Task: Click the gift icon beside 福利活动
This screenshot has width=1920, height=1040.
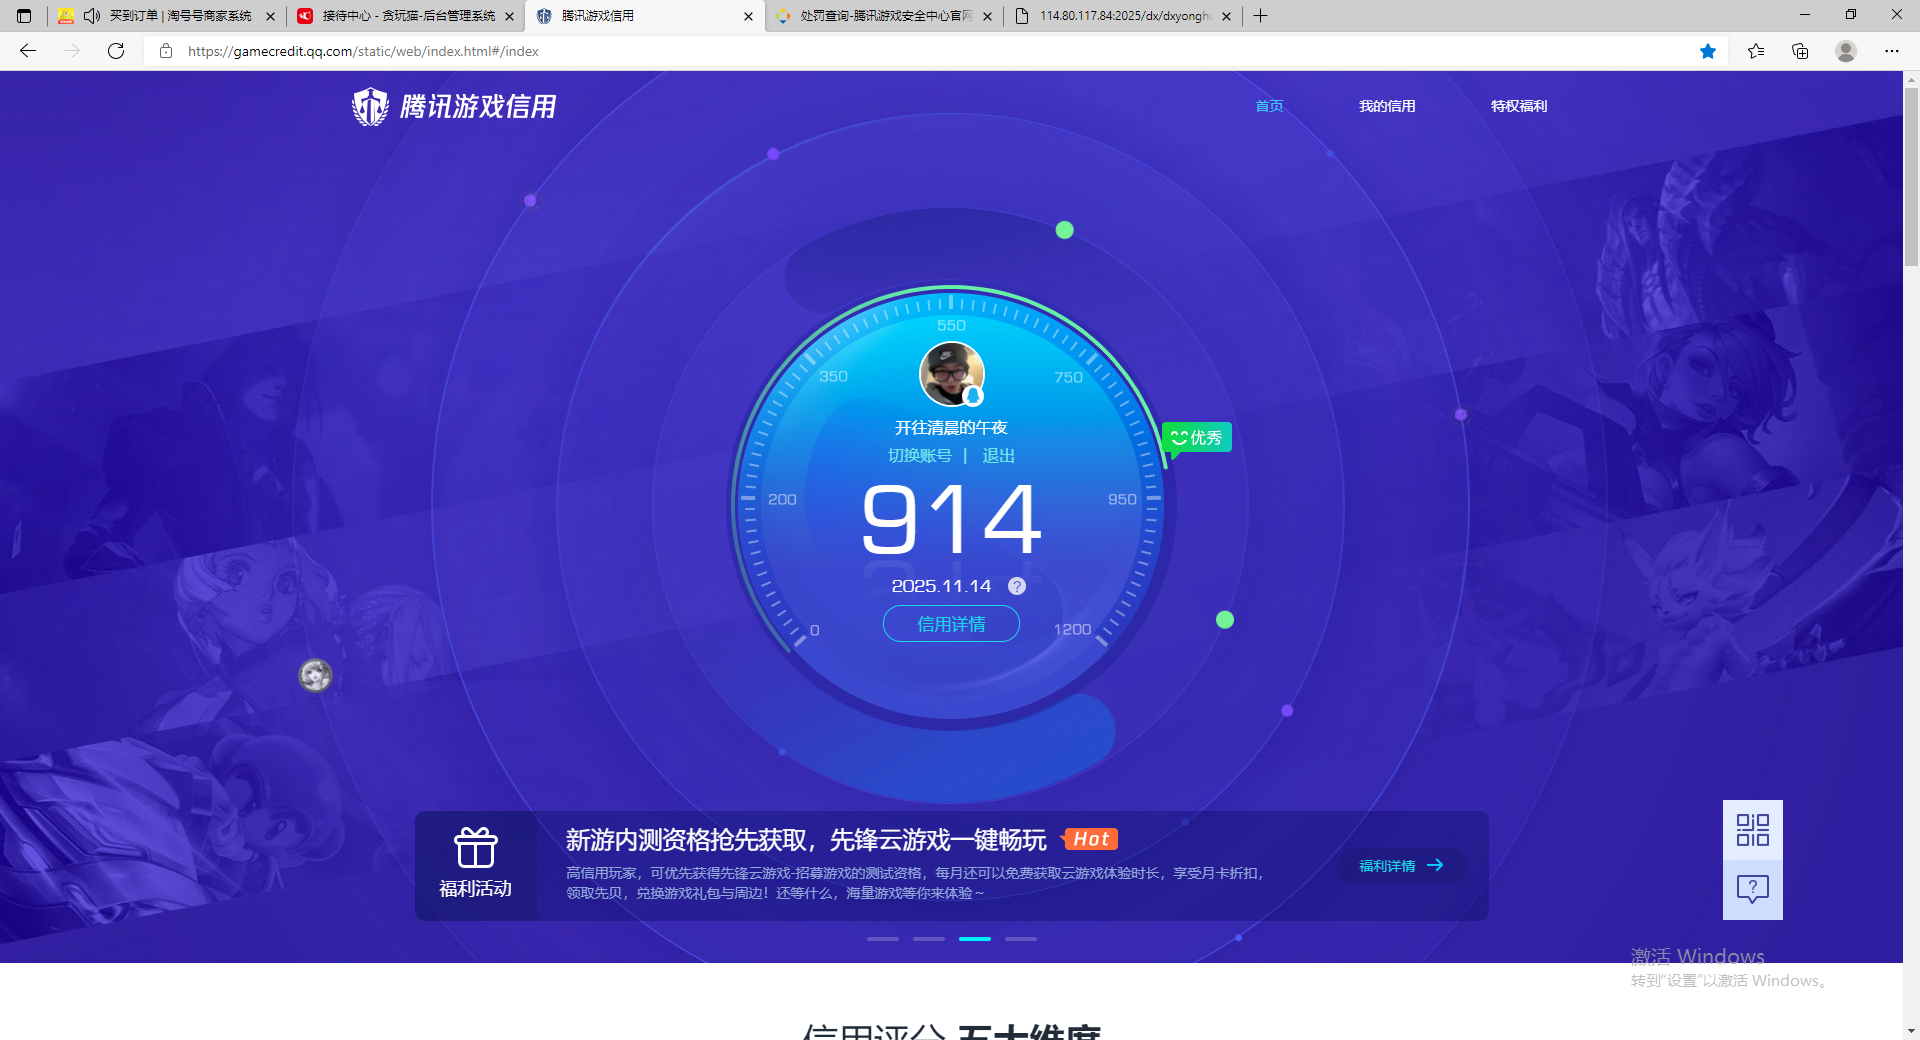Action: [x=476, y=849]
